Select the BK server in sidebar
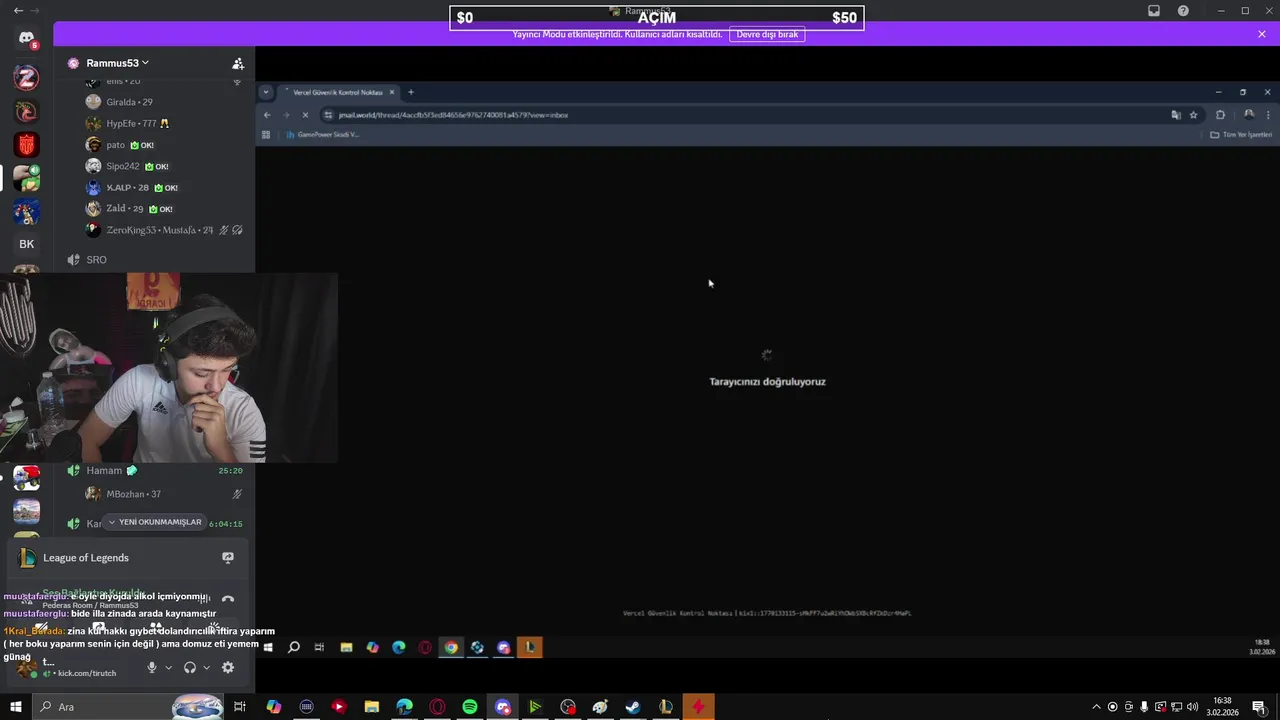This screenshot has height=720, width=1280. 27,244
